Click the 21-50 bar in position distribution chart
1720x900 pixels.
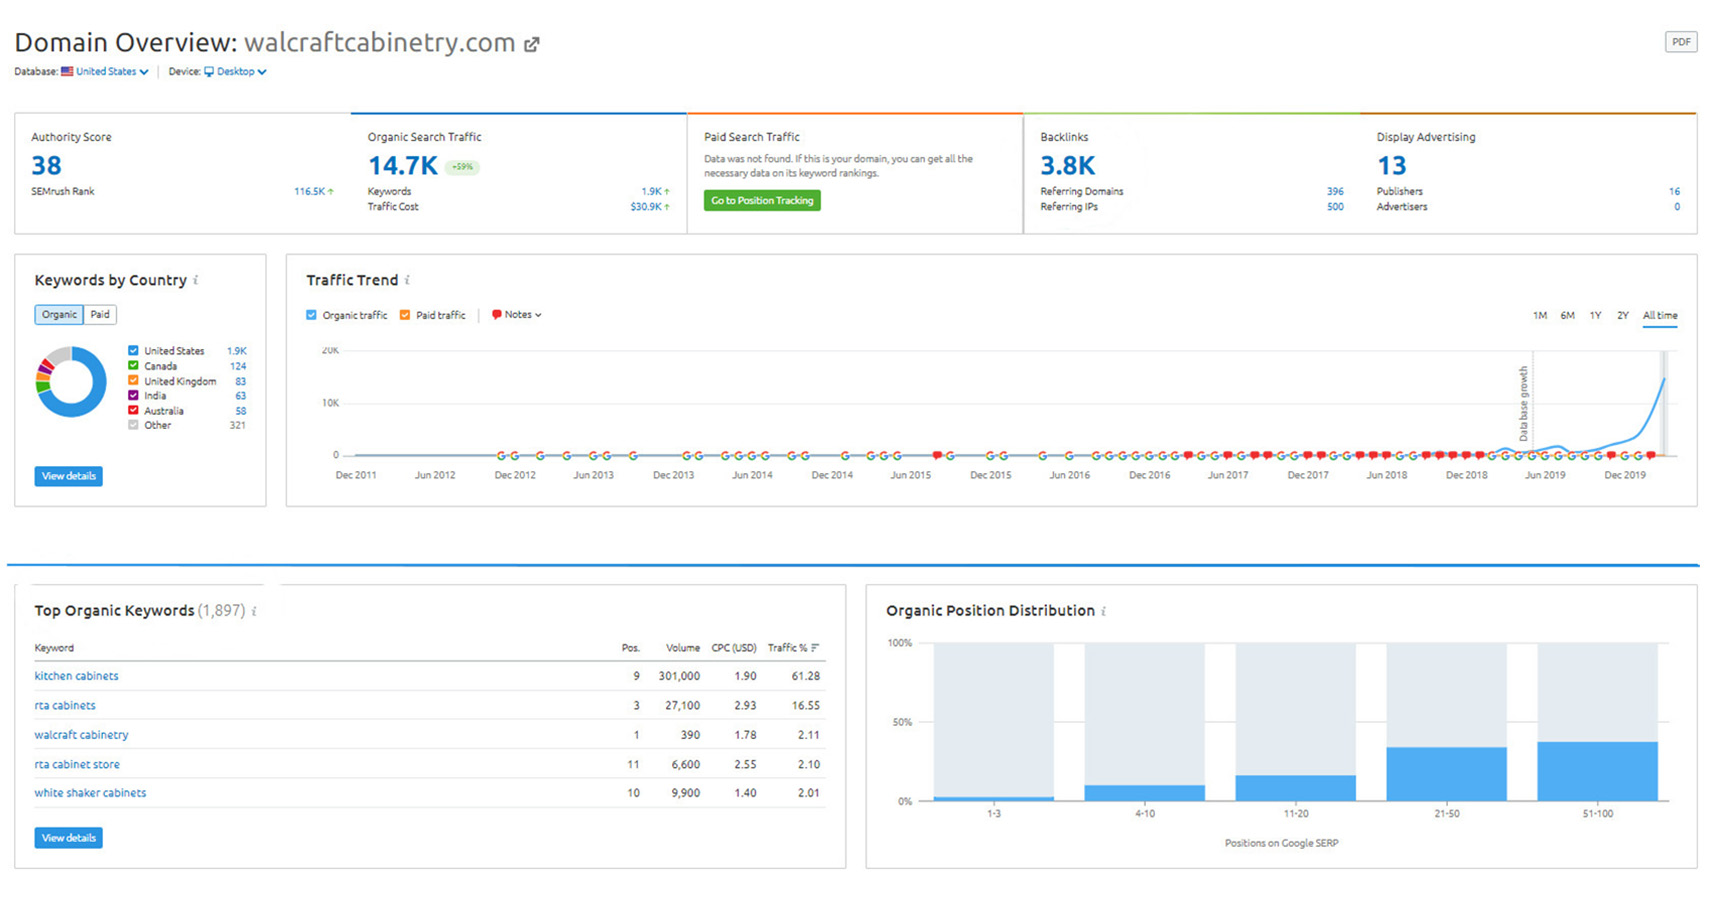click(x=1446, y=773)
